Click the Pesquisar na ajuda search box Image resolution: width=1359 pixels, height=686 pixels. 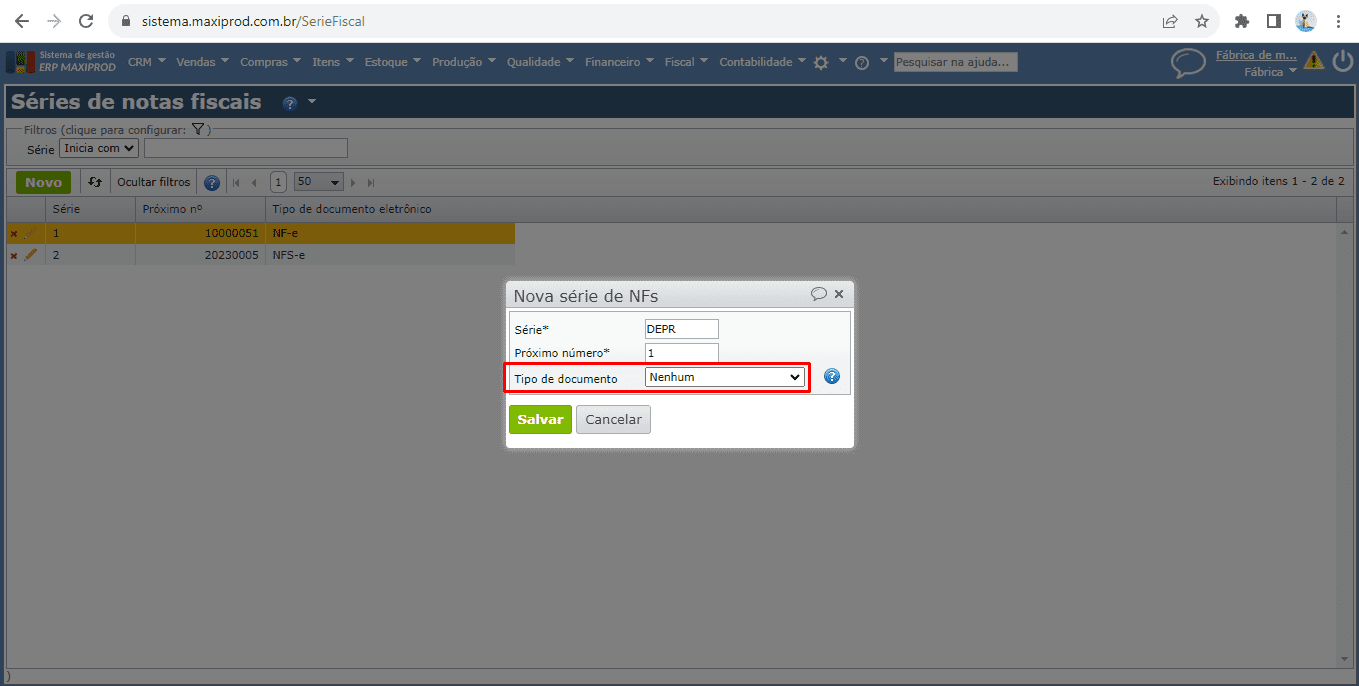tap(955, 62)
